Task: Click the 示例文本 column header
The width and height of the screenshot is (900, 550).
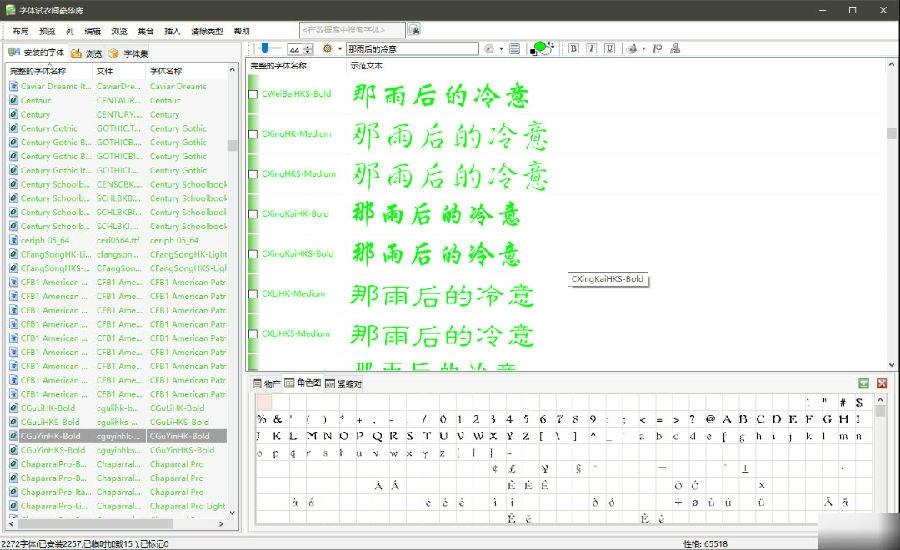Action: [367, 66]
